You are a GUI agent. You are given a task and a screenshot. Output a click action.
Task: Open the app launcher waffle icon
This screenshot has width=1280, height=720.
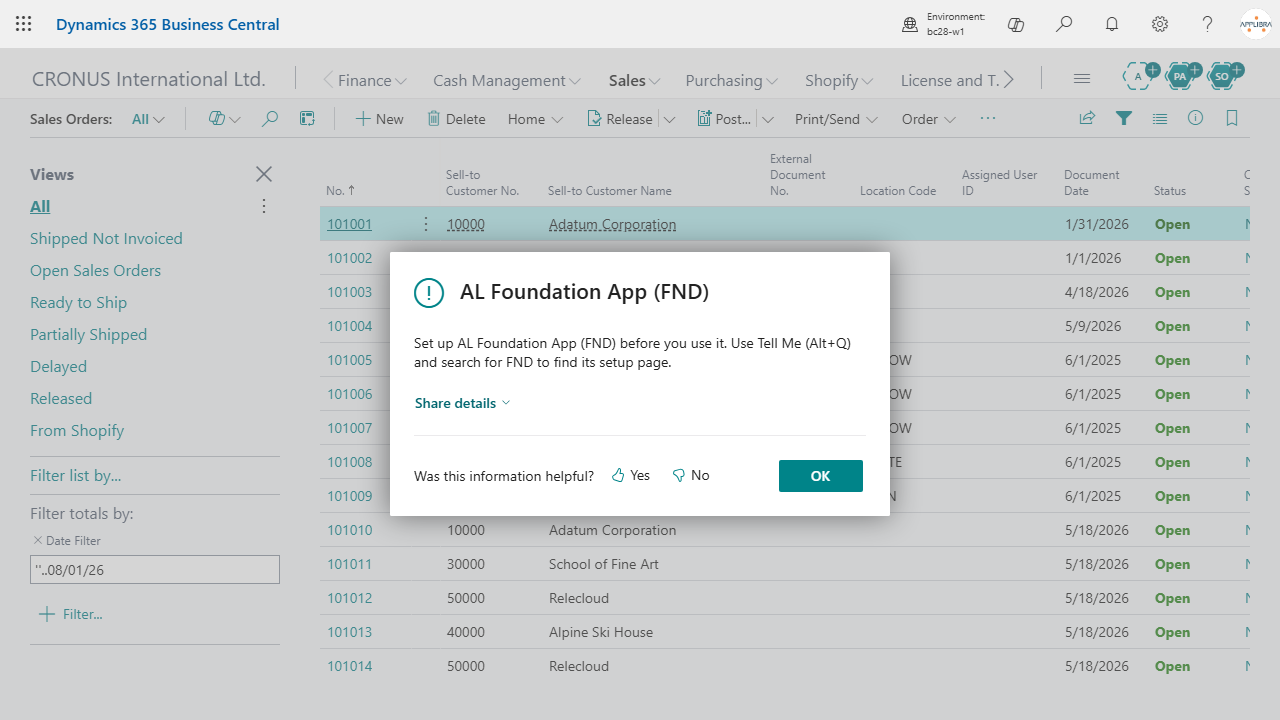coord(24,24)
